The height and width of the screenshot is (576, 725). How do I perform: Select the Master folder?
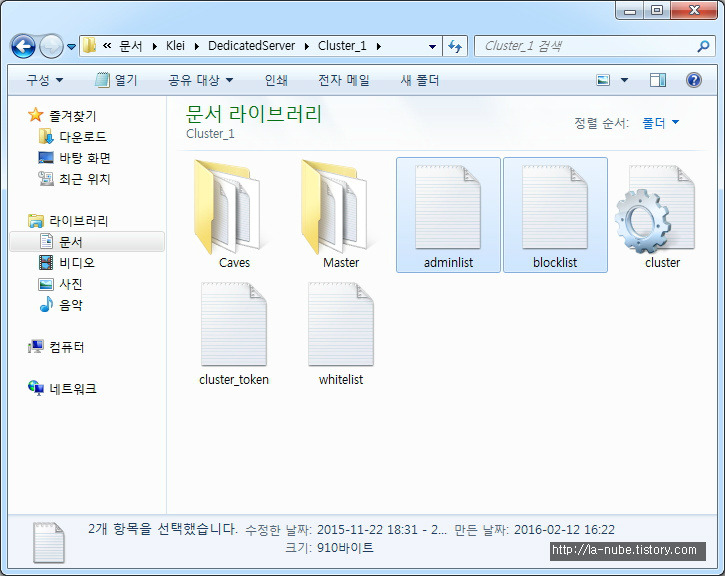pyautogui.click(x=341, y=215)
